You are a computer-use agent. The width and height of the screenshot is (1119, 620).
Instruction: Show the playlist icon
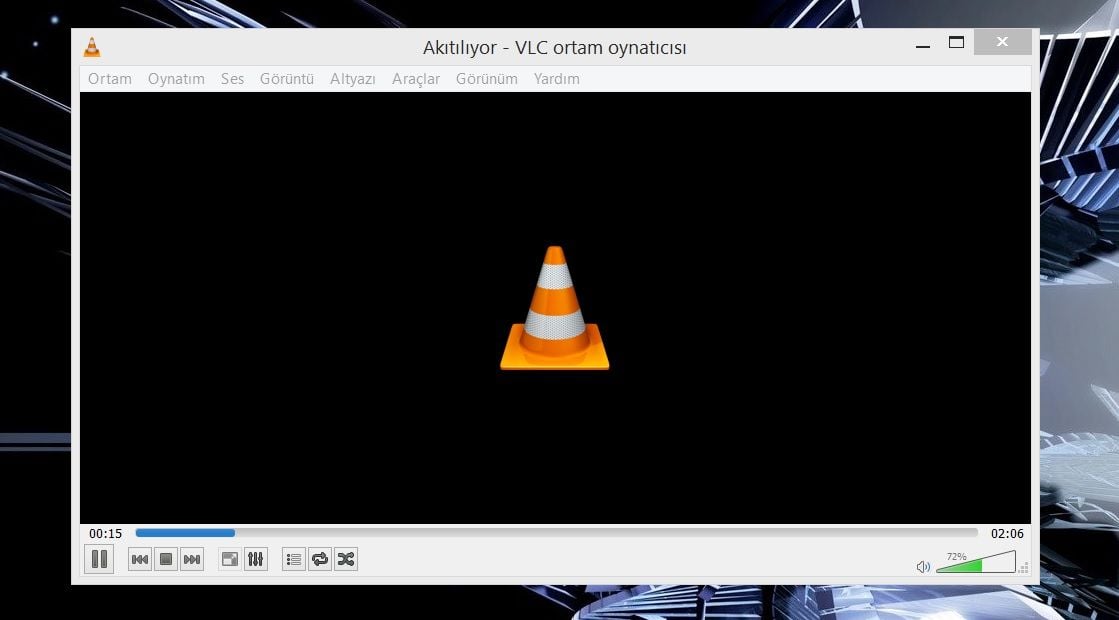293,559
